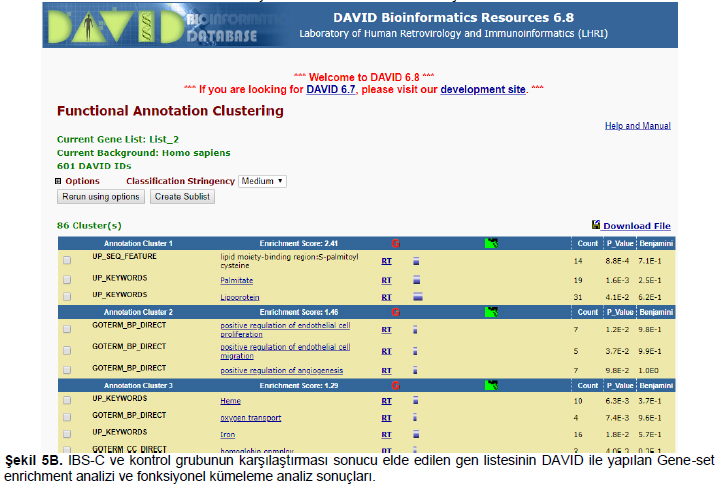Click gene bar icon in endothelial cell proliferation row
728x488 pixels.
(415, 330)
